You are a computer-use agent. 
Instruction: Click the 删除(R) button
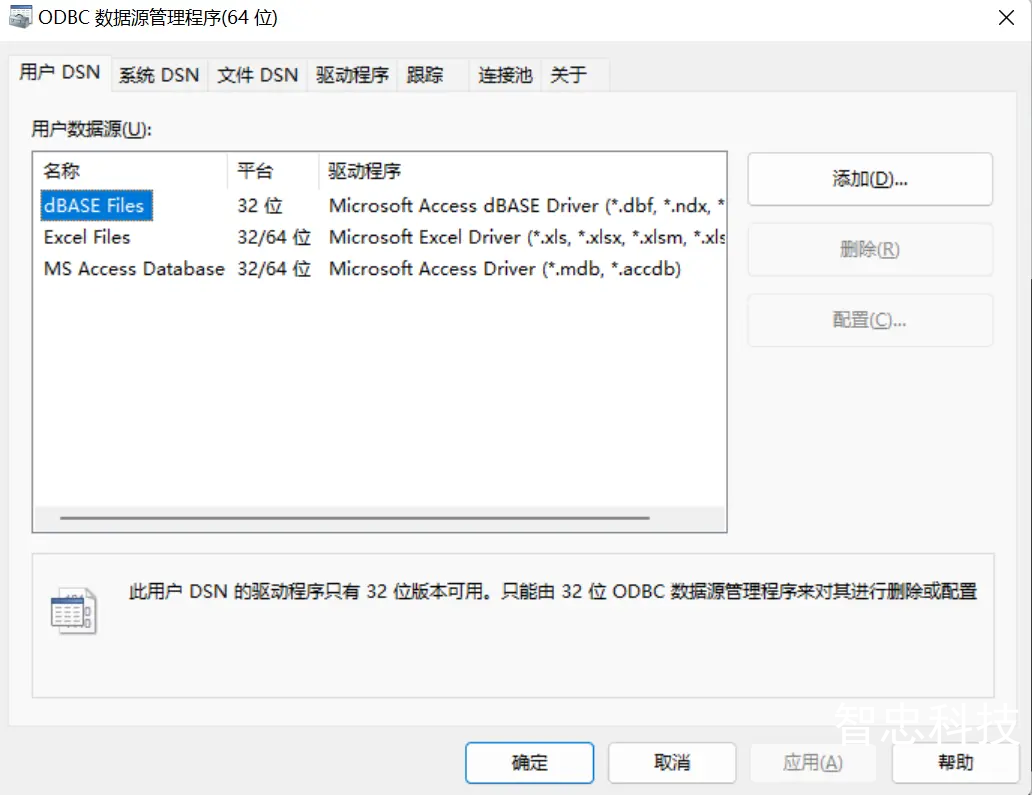click(870, 249)
